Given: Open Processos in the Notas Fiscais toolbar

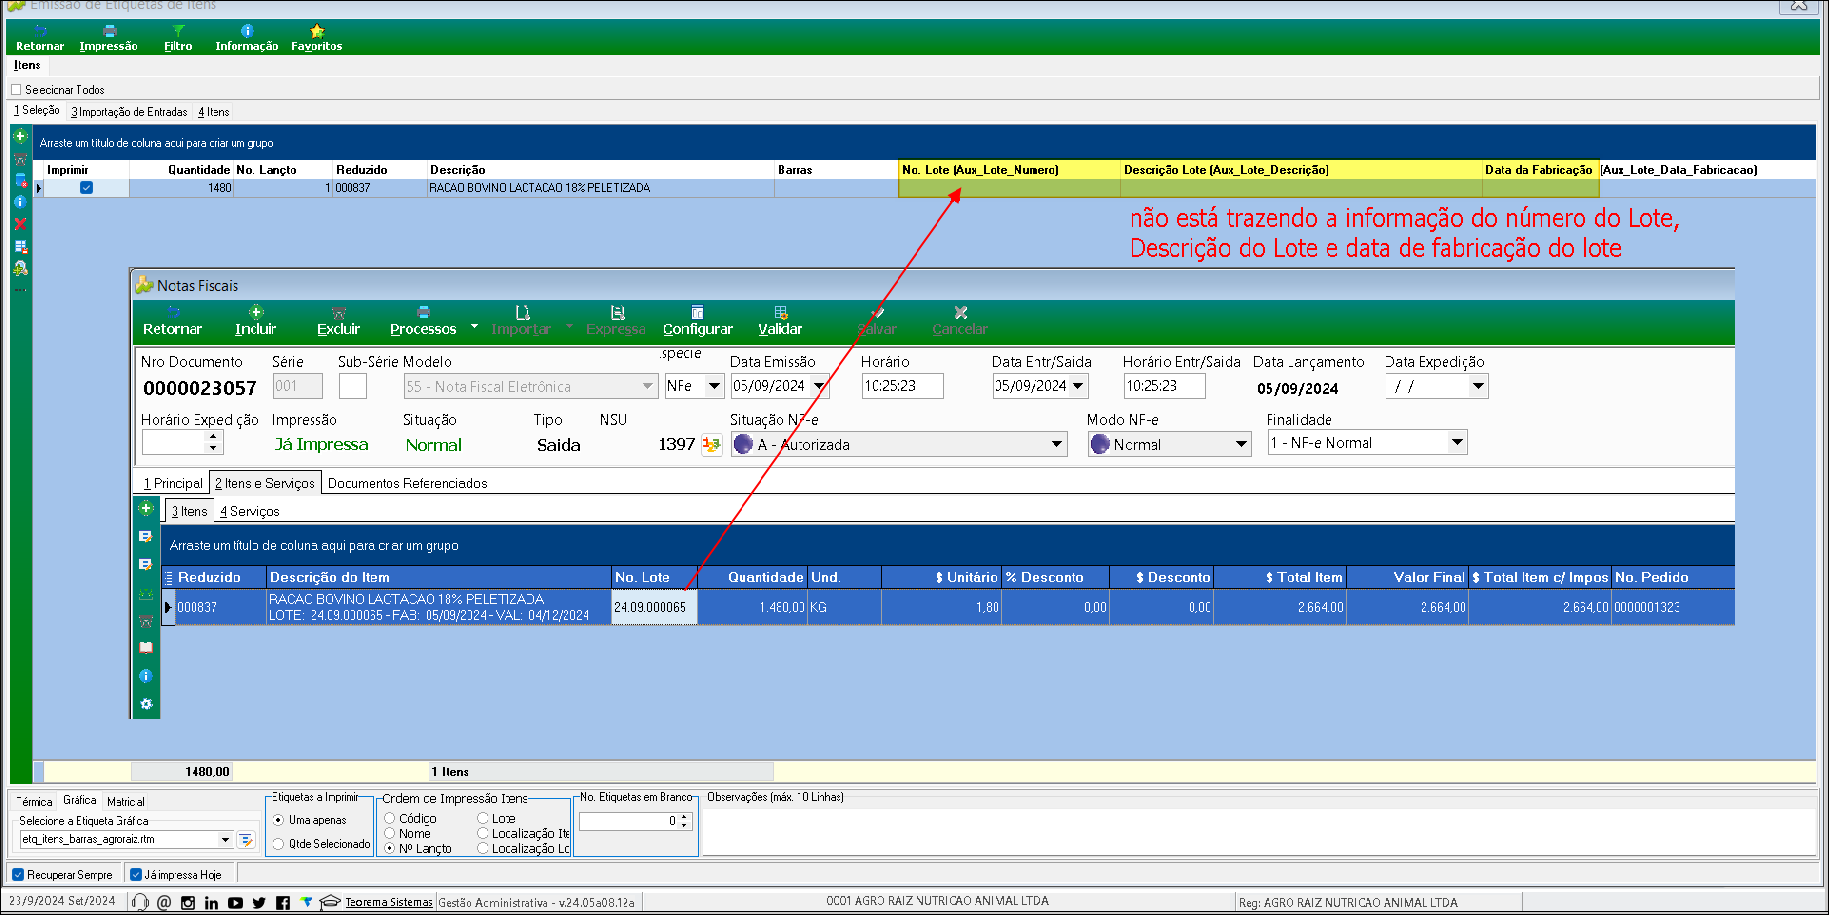Looking at the screenshot, I should (423, 321).
